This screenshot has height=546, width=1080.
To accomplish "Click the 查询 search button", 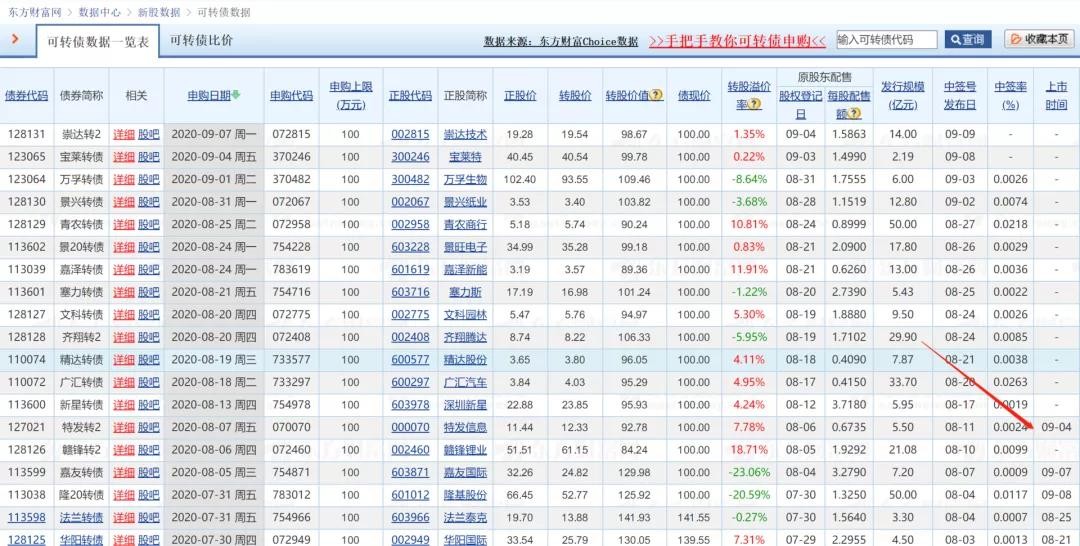I will coord(968,40).
